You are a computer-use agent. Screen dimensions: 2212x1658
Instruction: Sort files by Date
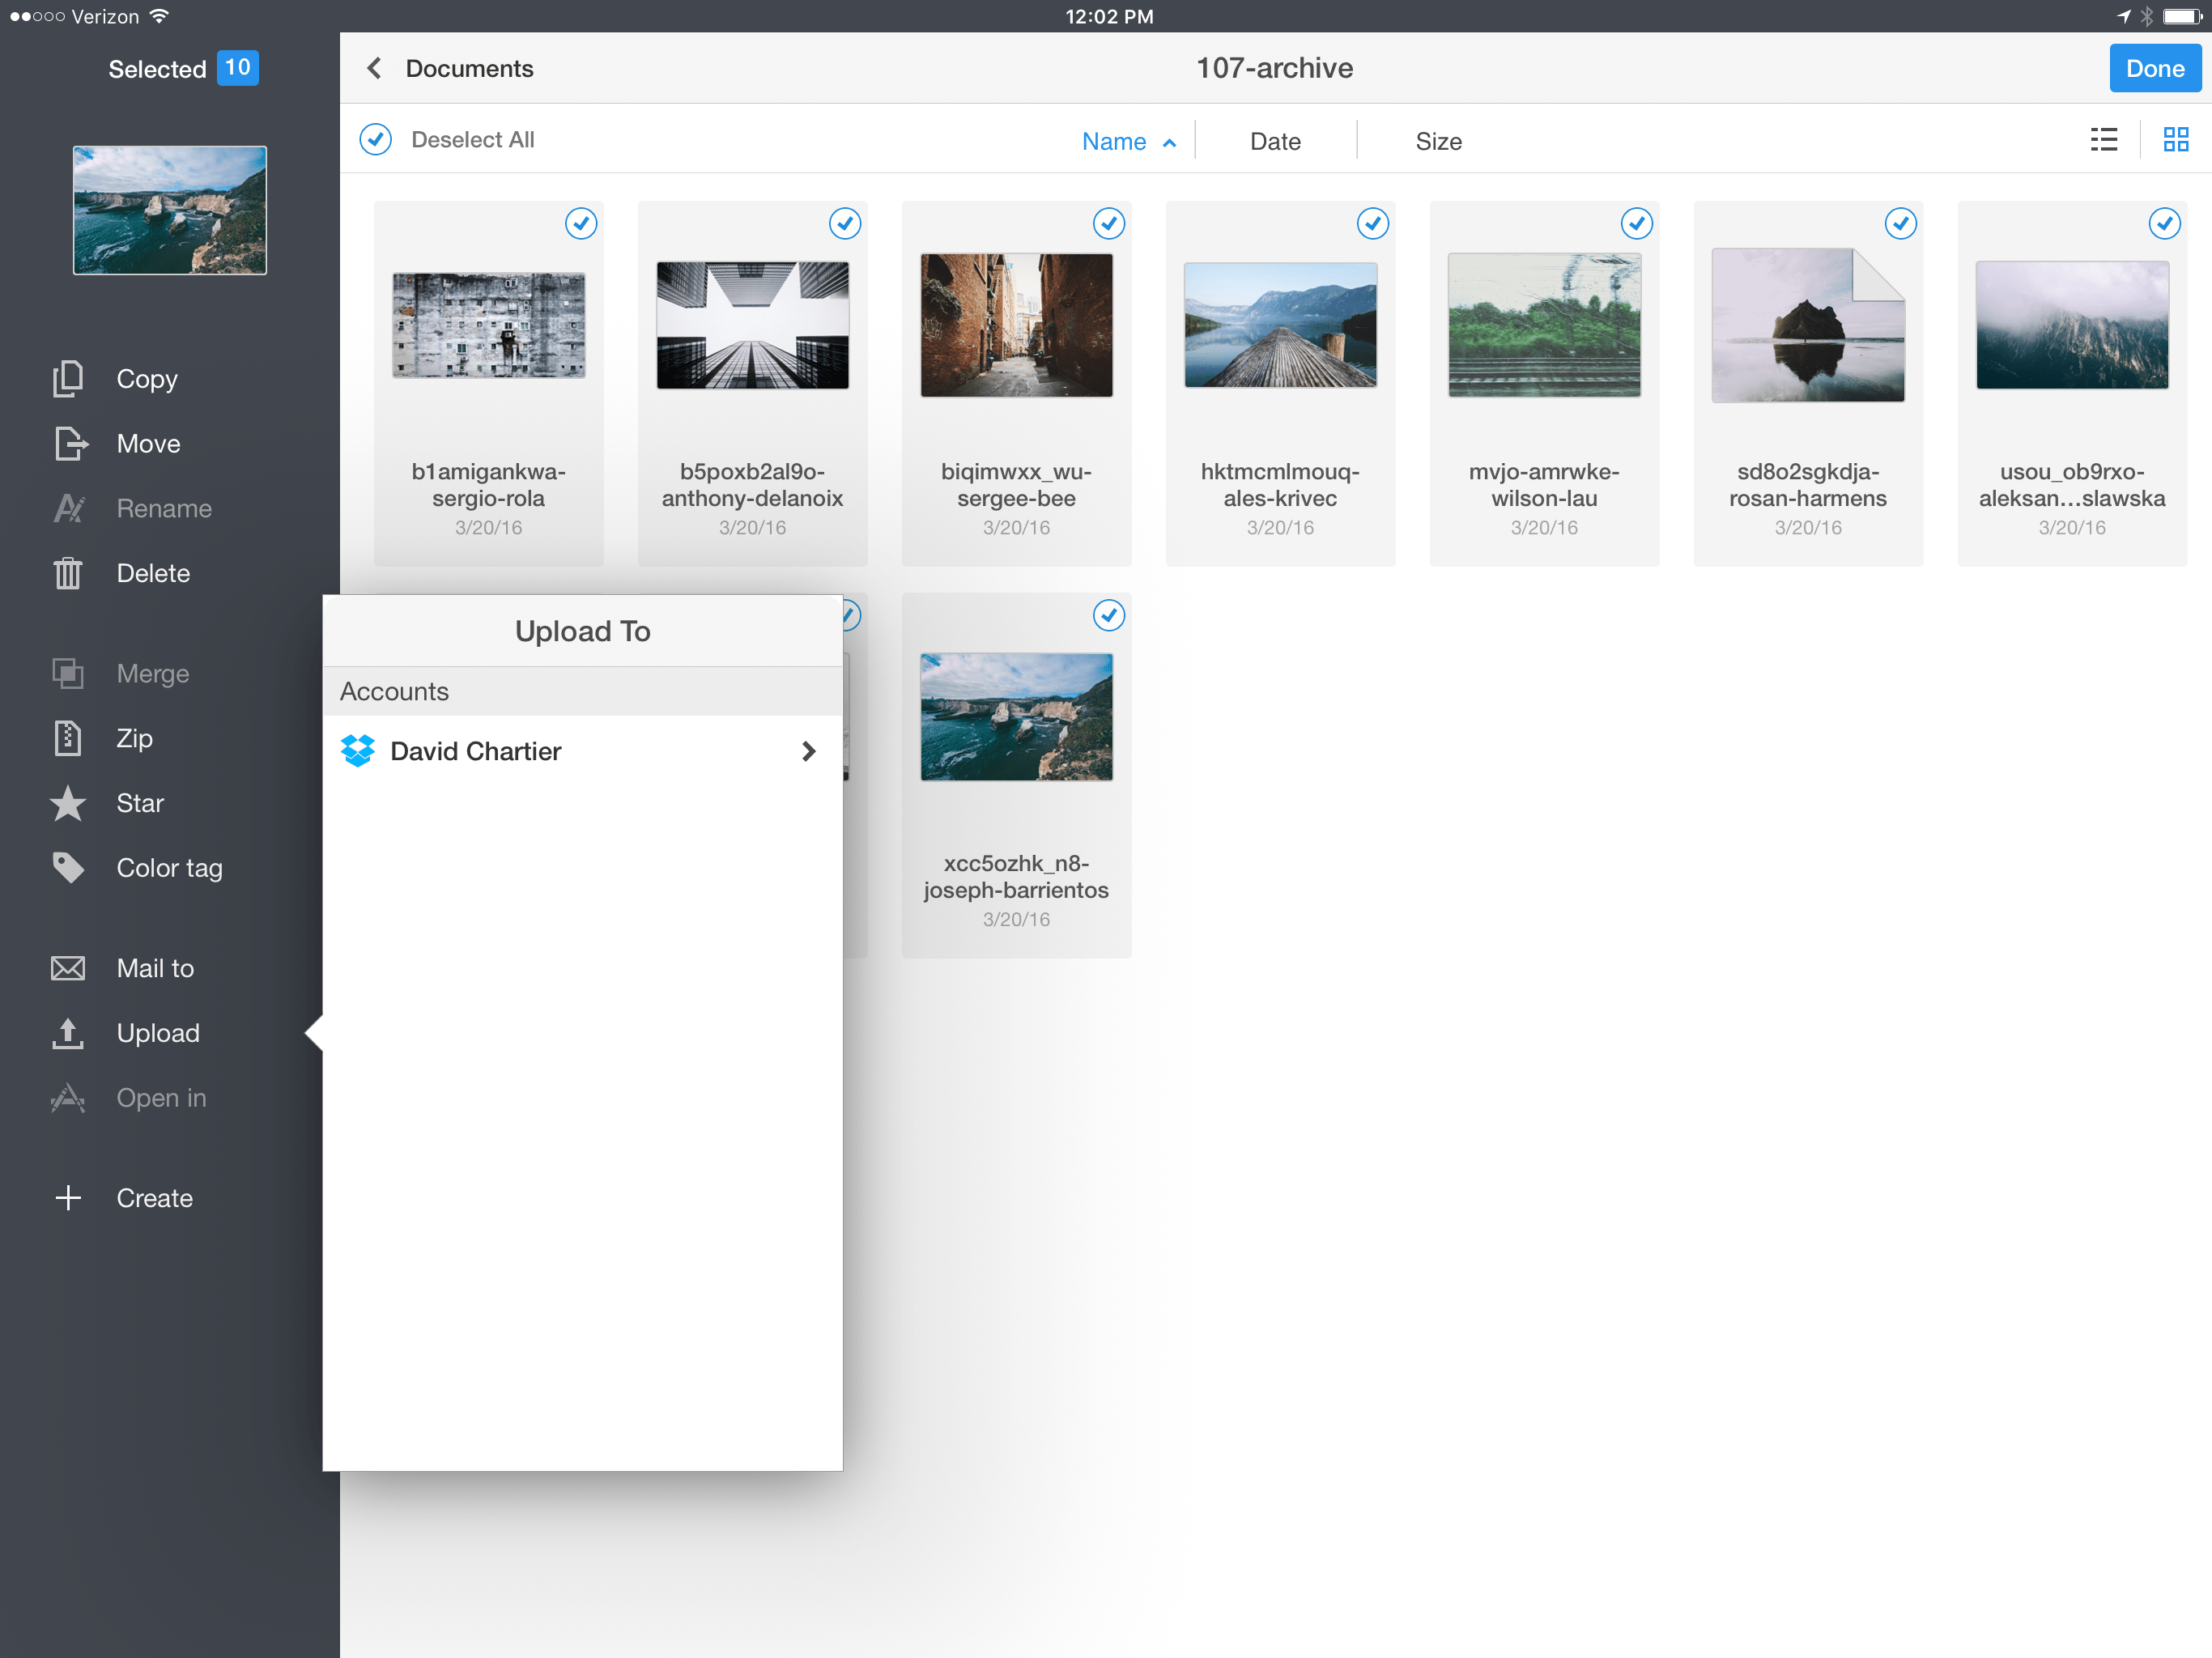click(1274, 142)
